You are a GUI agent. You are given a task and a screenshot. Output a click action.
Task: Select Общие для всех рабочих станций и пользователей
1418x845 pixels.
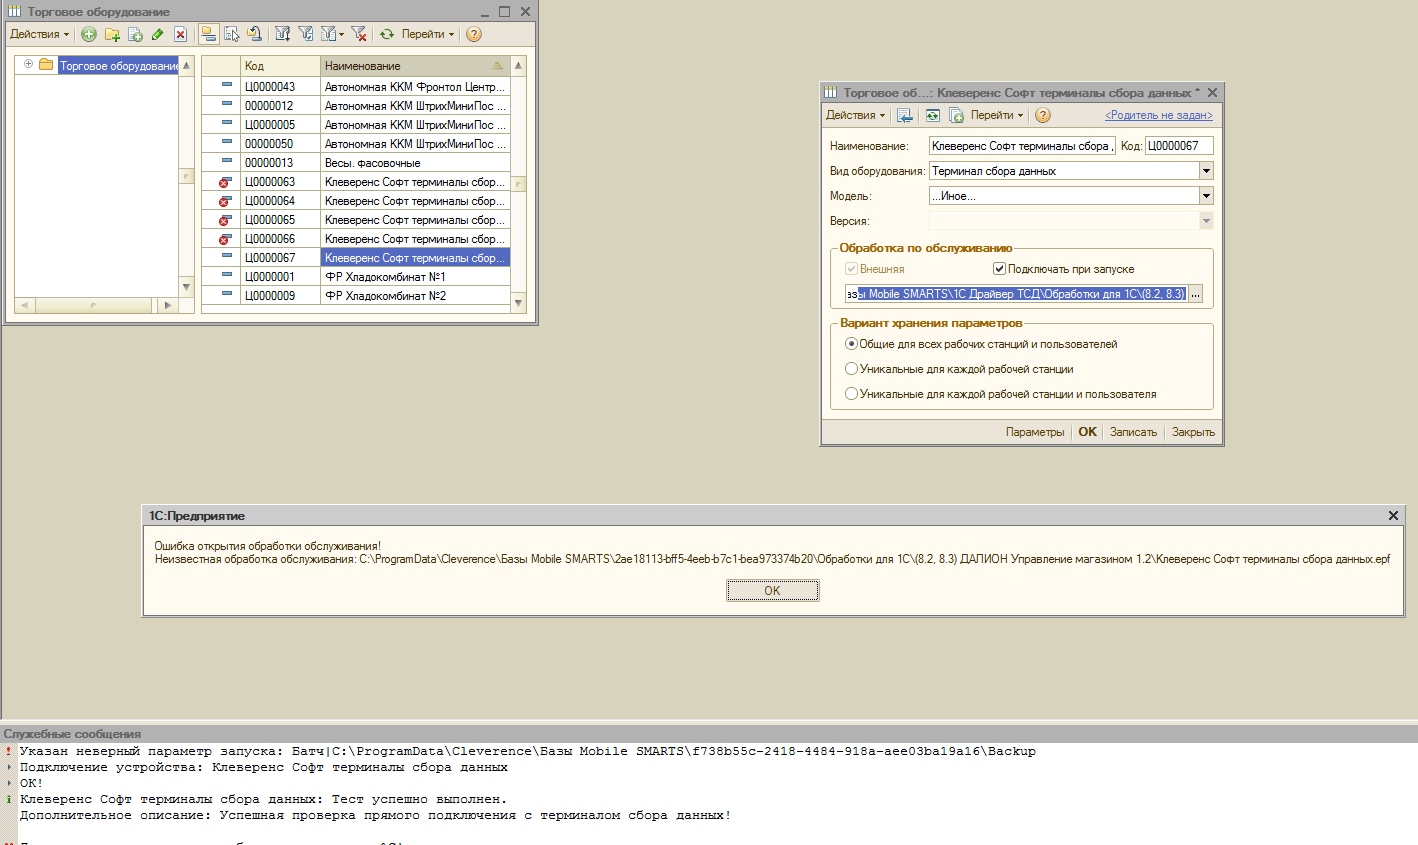coord(851,344)
